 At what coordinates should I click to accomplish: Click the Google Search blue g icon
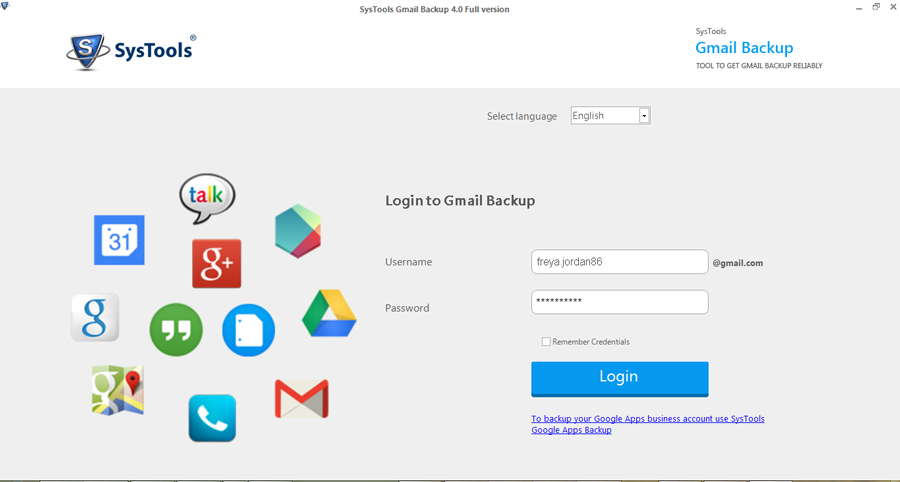point(95,317)
